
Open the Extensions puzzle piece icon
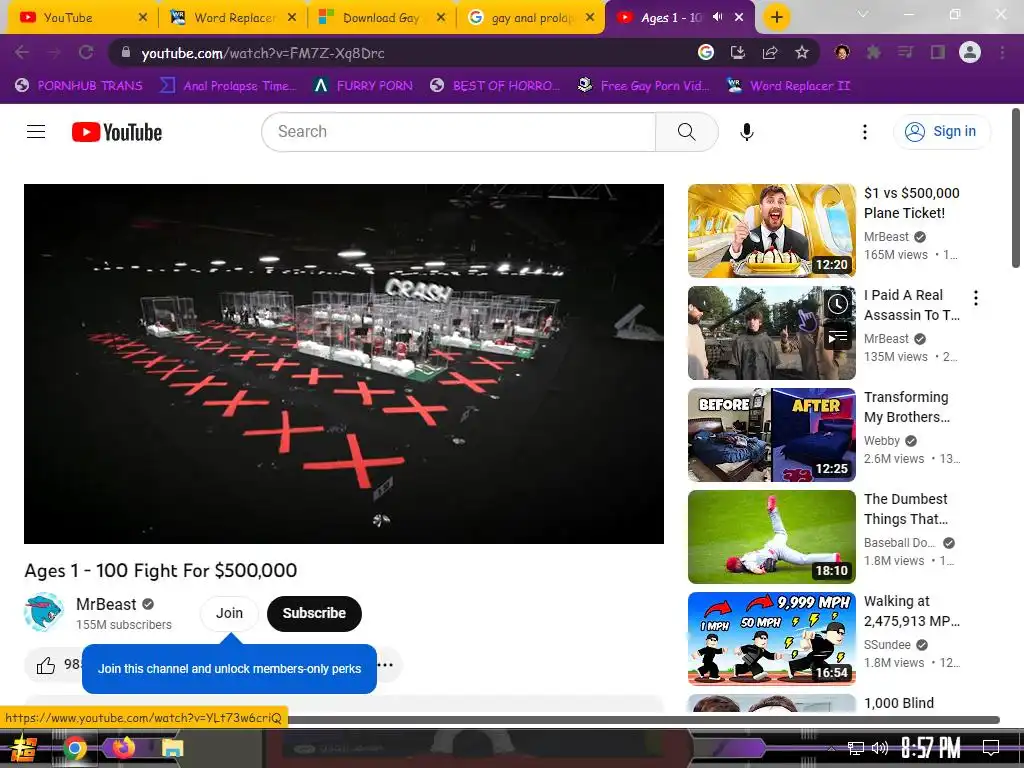click(x=874, y=52)
